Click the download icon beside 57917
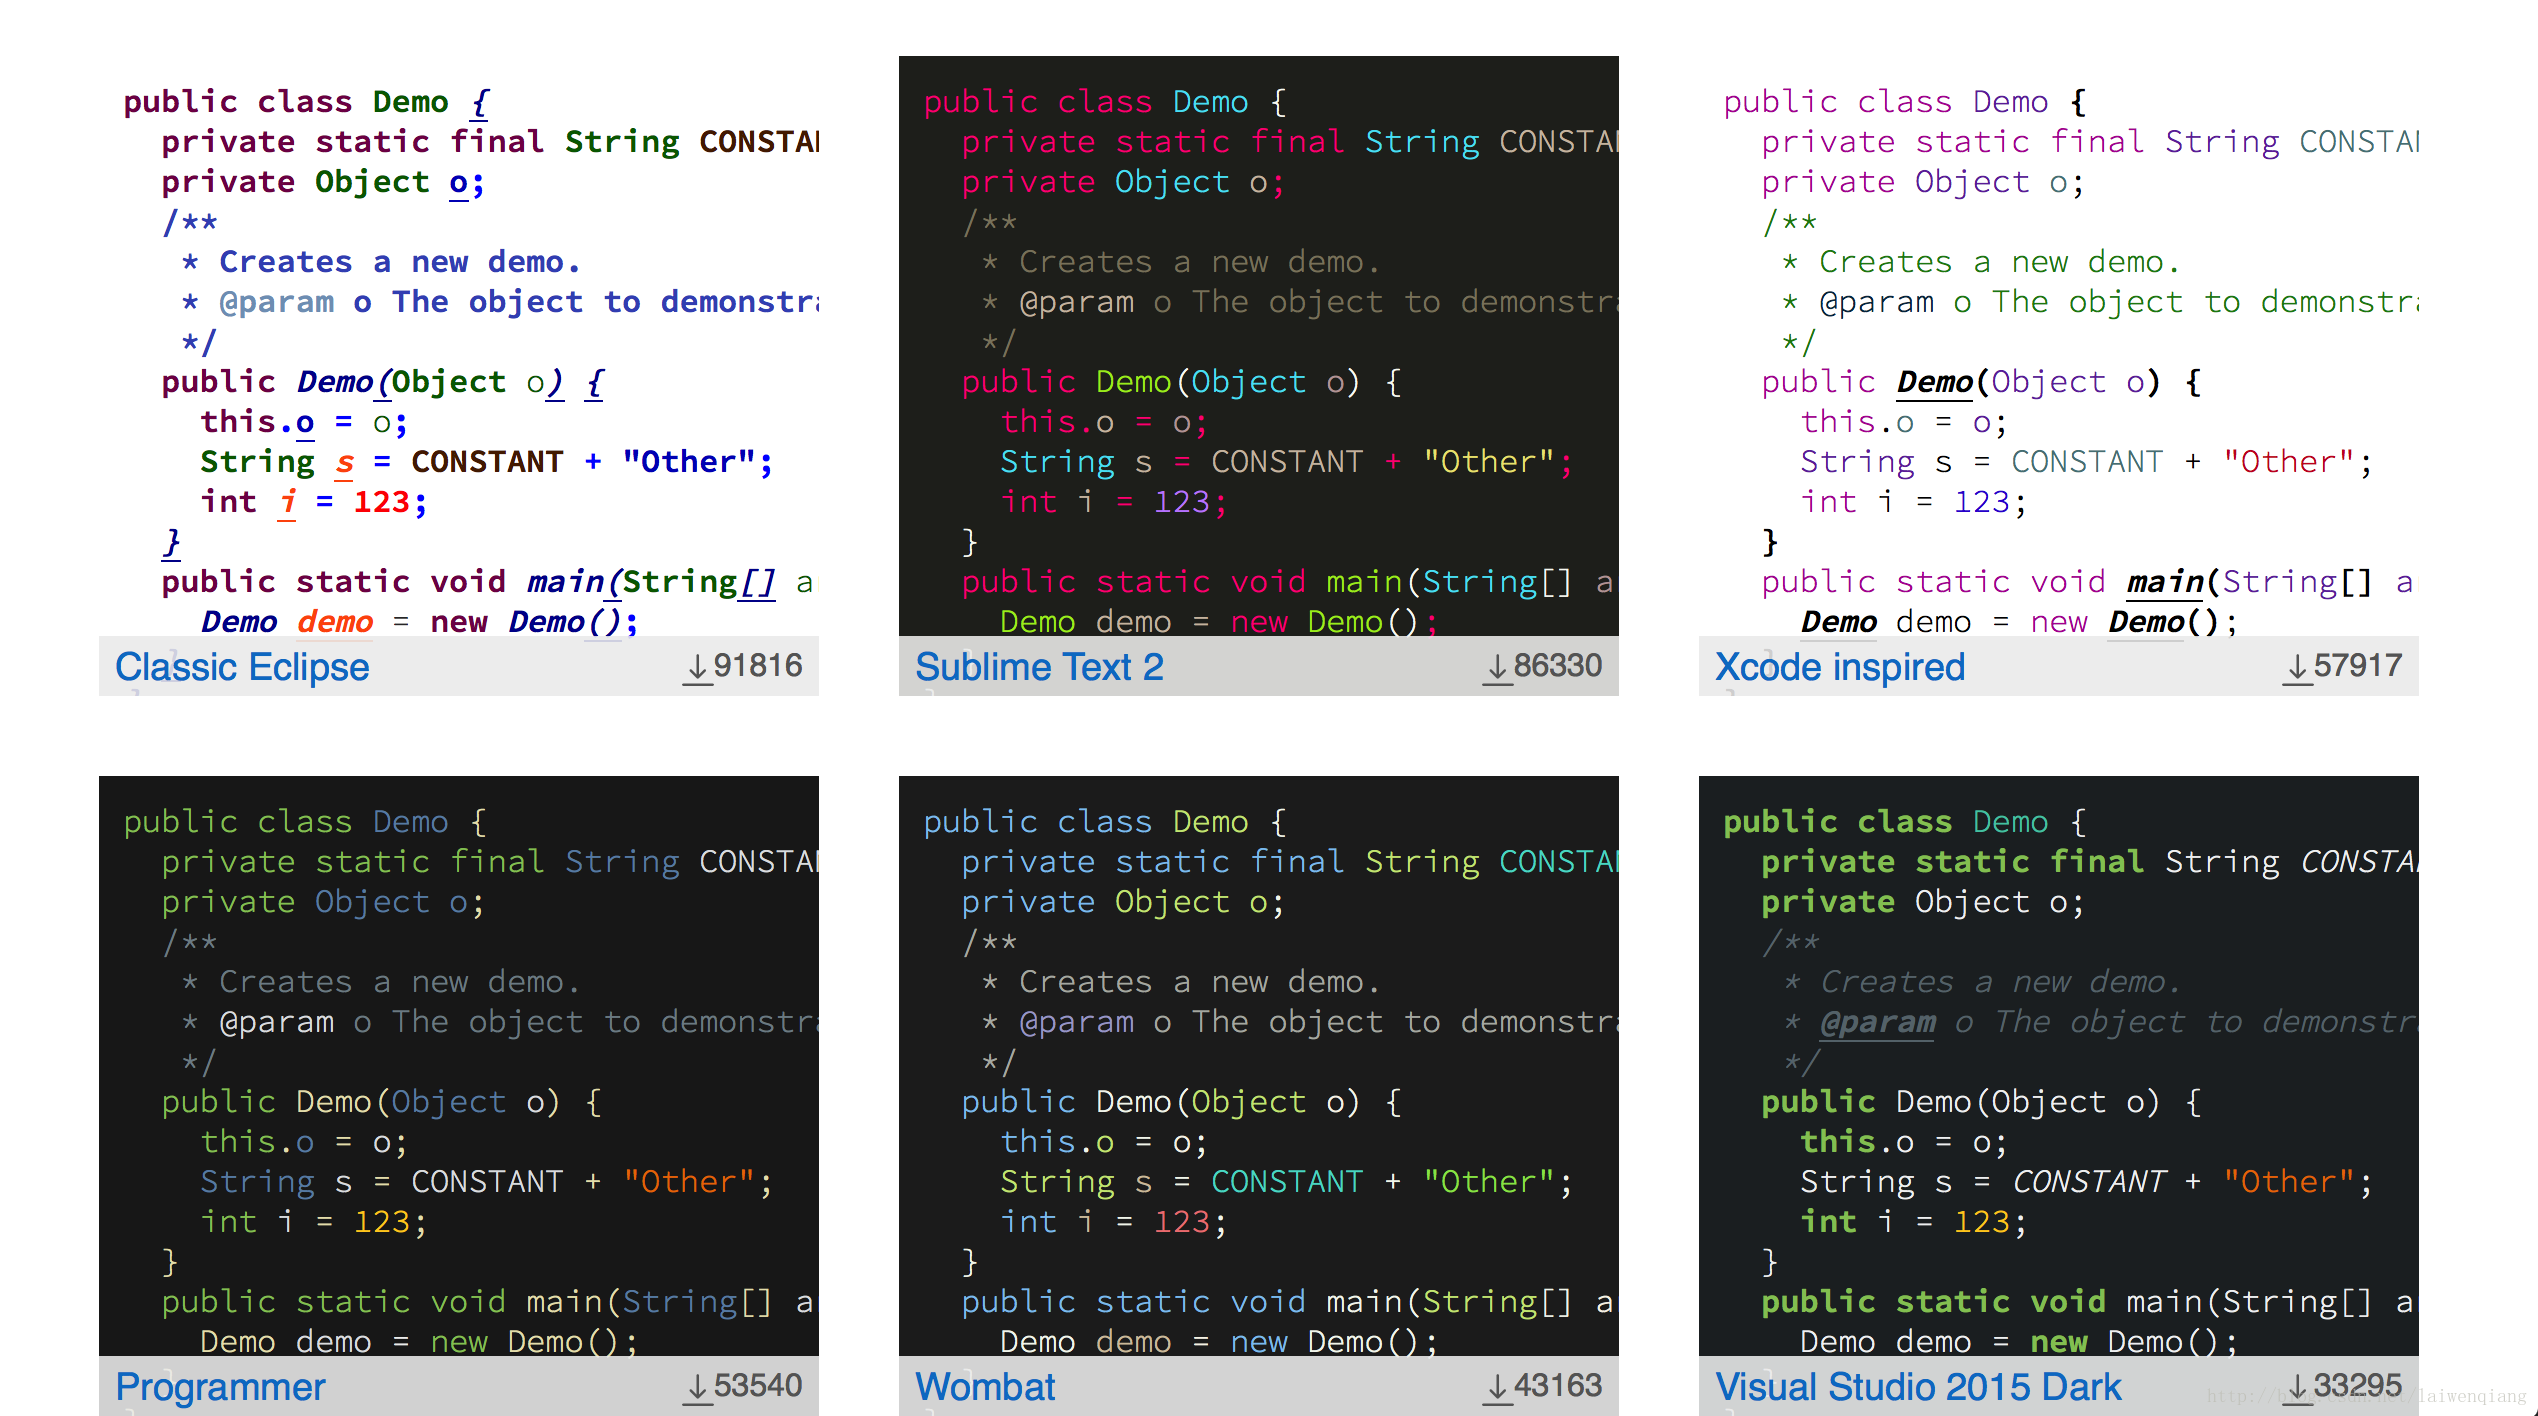2538x1416 pixels. 2296,668
